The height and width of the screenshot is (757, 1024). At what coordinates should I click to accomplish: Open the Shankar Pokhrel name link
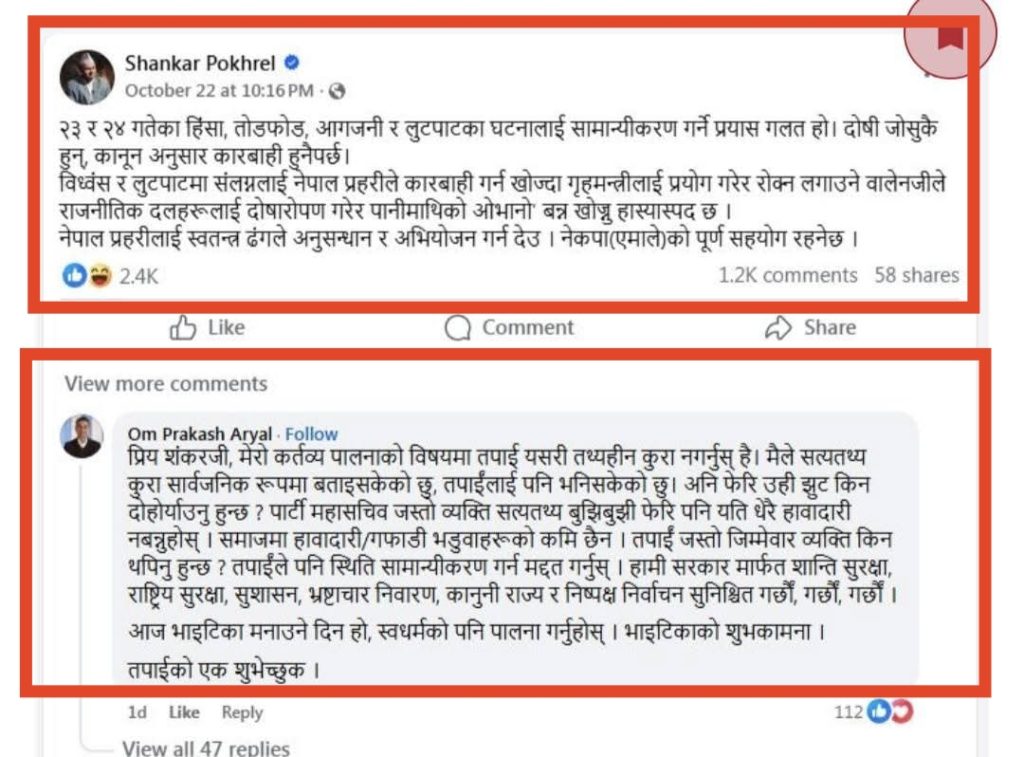click(x=200, y=63)
